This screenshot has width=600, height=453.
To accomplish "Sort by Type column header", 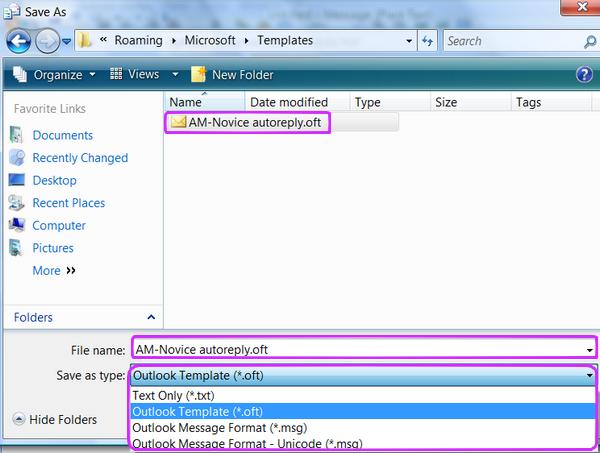I will click(x=390, y=102).
